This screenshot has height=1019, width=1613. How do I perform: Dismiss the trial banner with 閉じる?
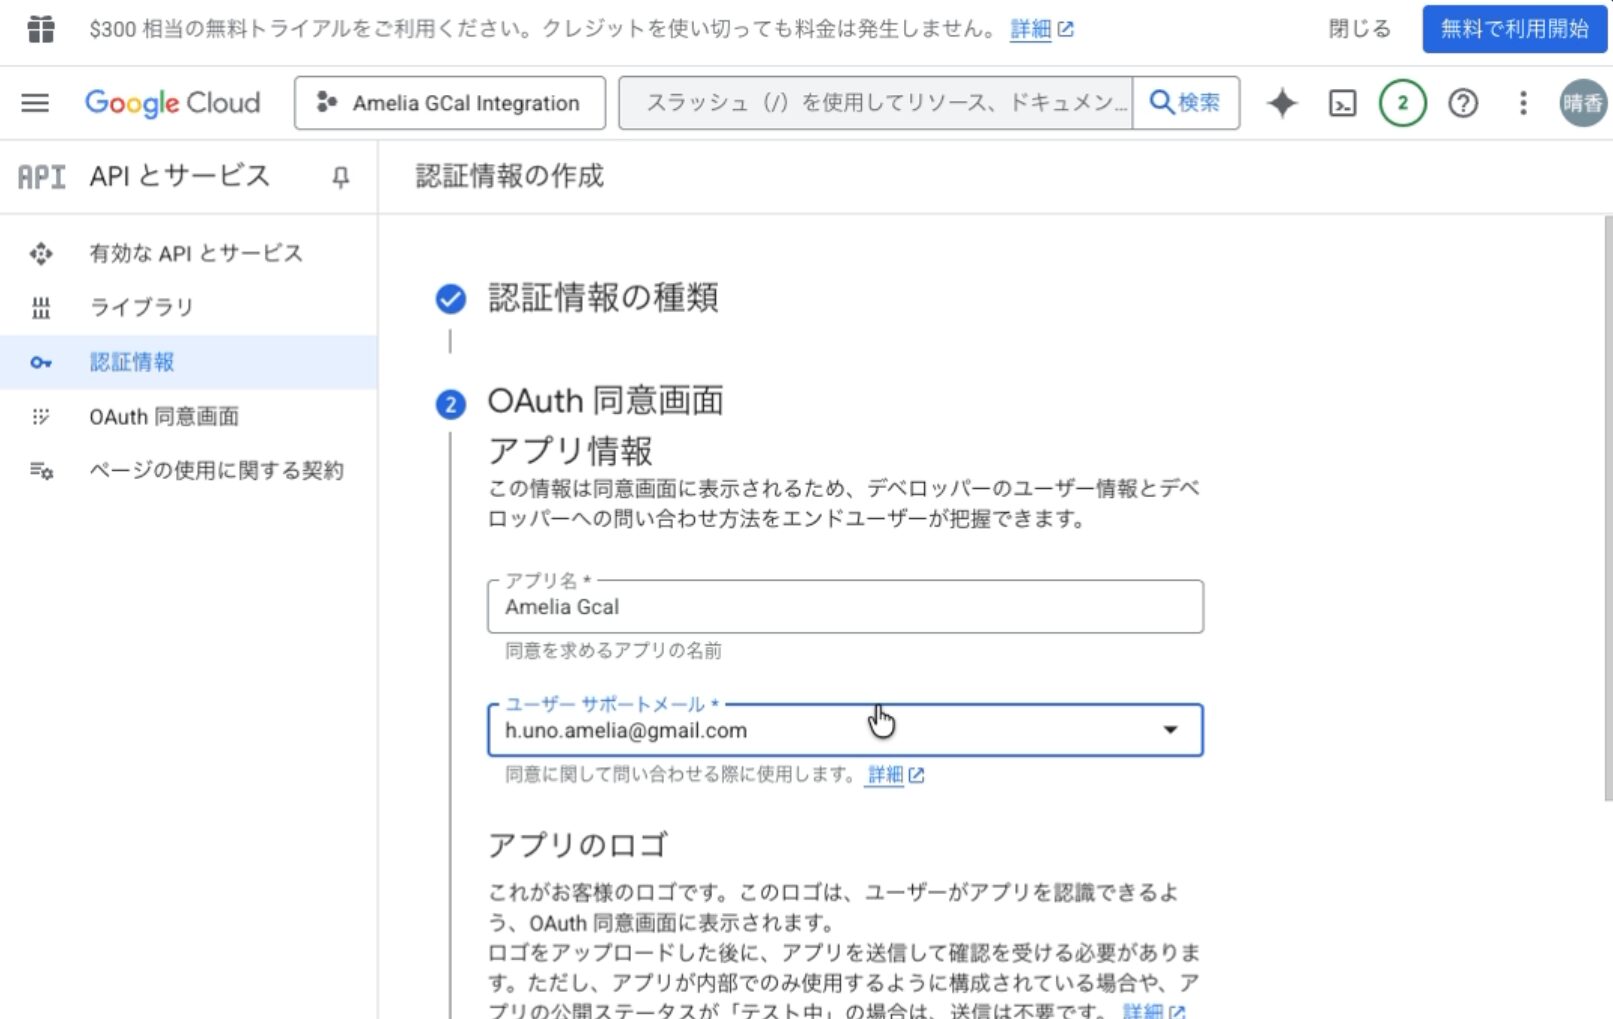click(1359, 29)
